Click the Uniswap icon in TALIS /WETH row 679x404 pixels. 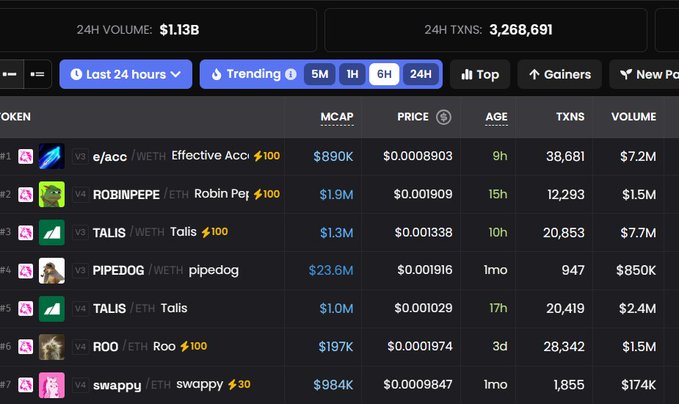point(25,232)
